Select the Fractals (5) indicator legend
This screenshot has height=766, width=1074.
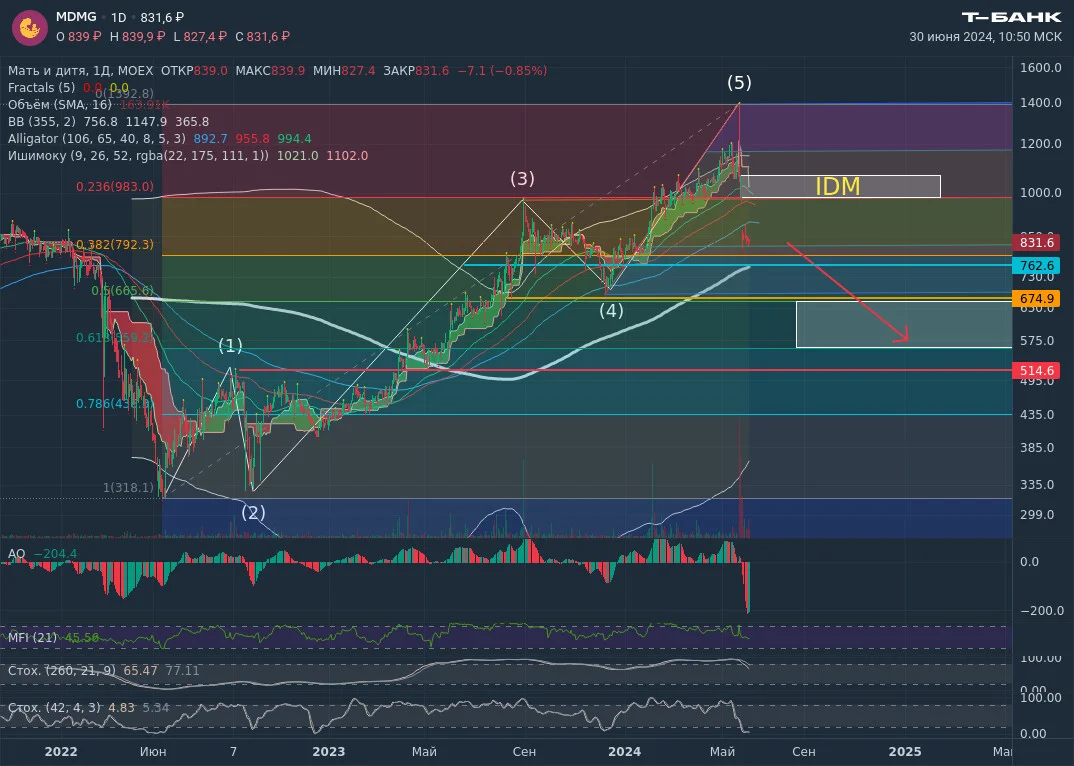pos(41,88)
